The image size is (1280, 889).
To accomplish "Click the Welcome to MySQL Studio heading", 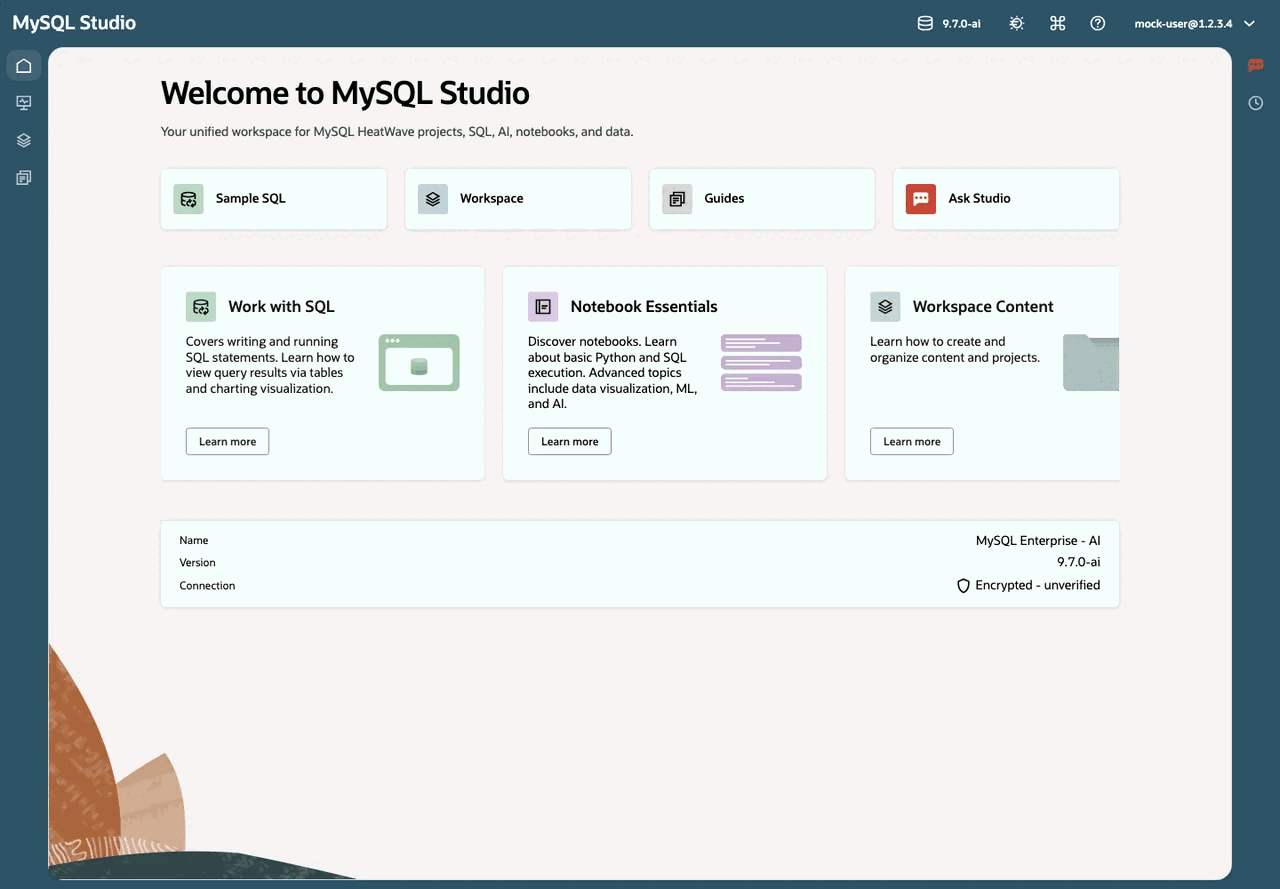I will [345, 93].
